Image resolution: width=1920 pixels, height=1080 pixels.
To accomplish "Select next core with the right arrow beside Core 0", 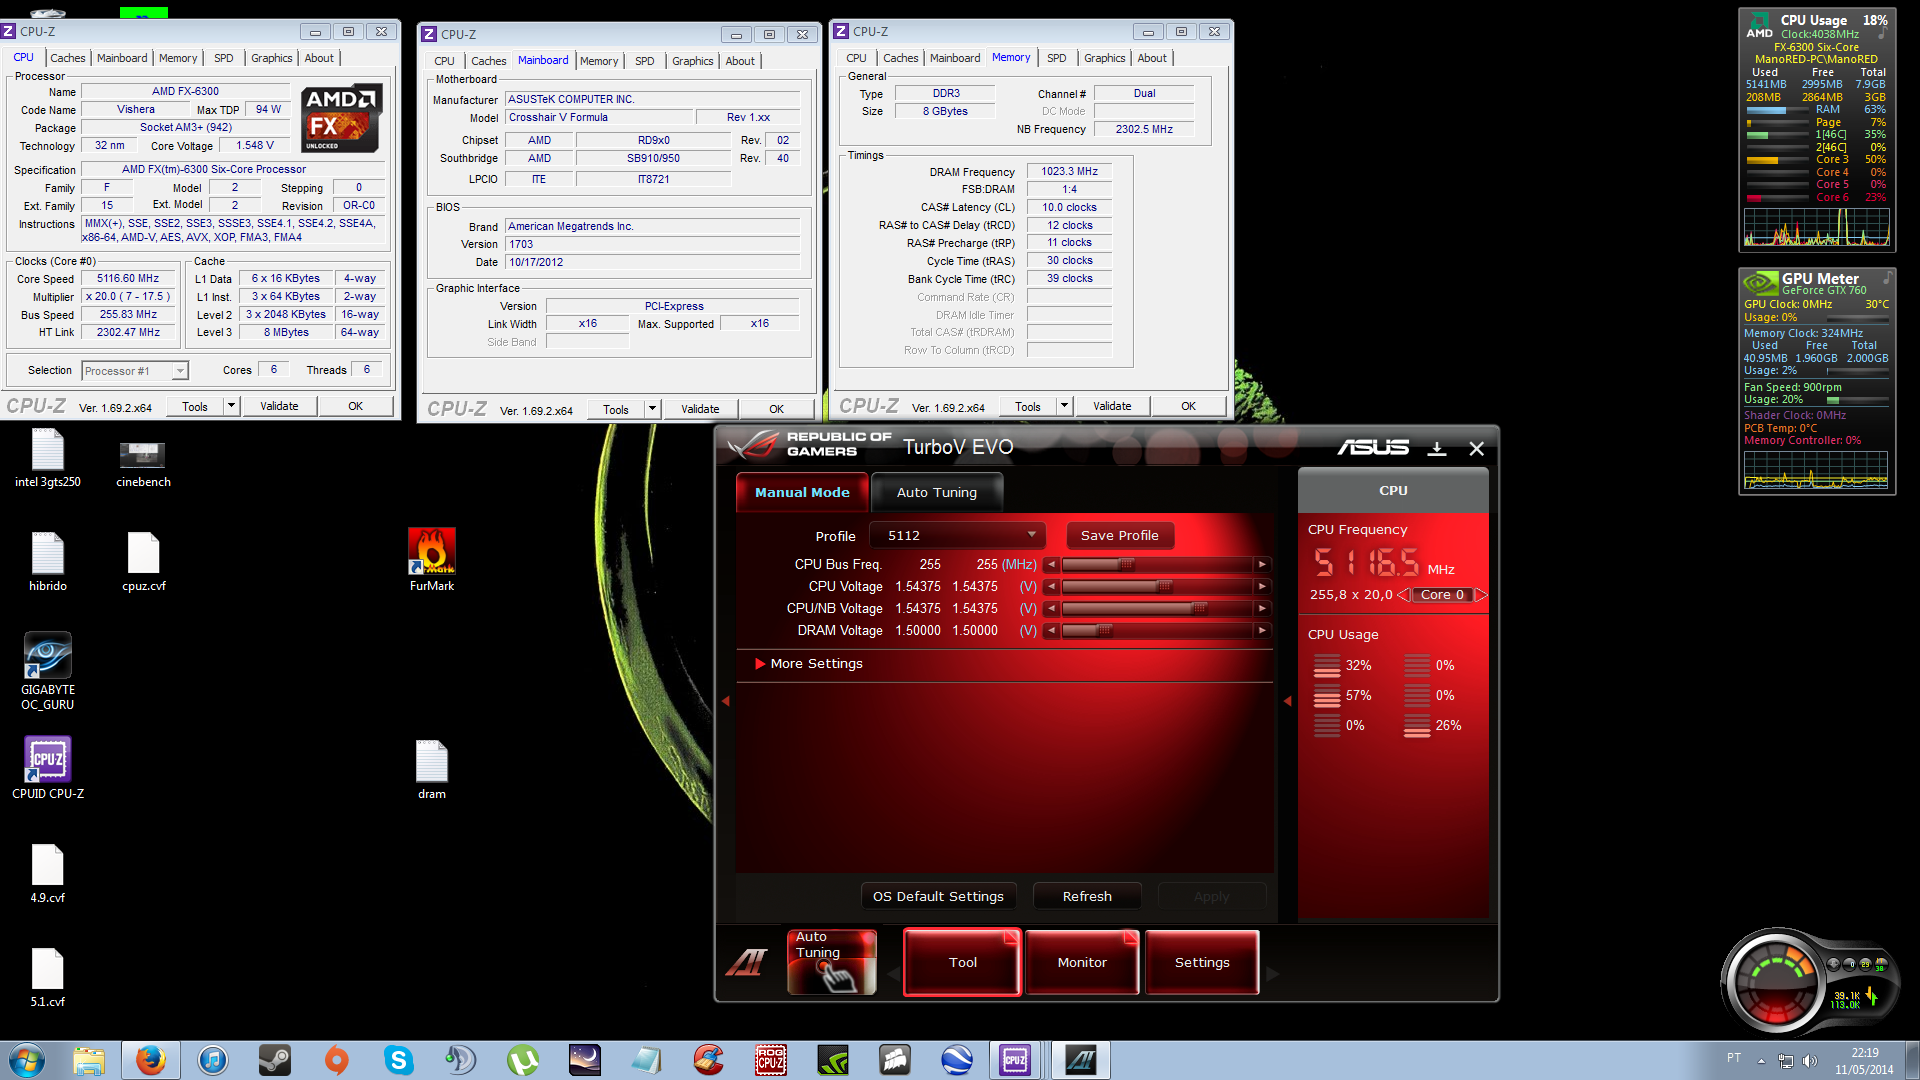I will [1482, 595].
